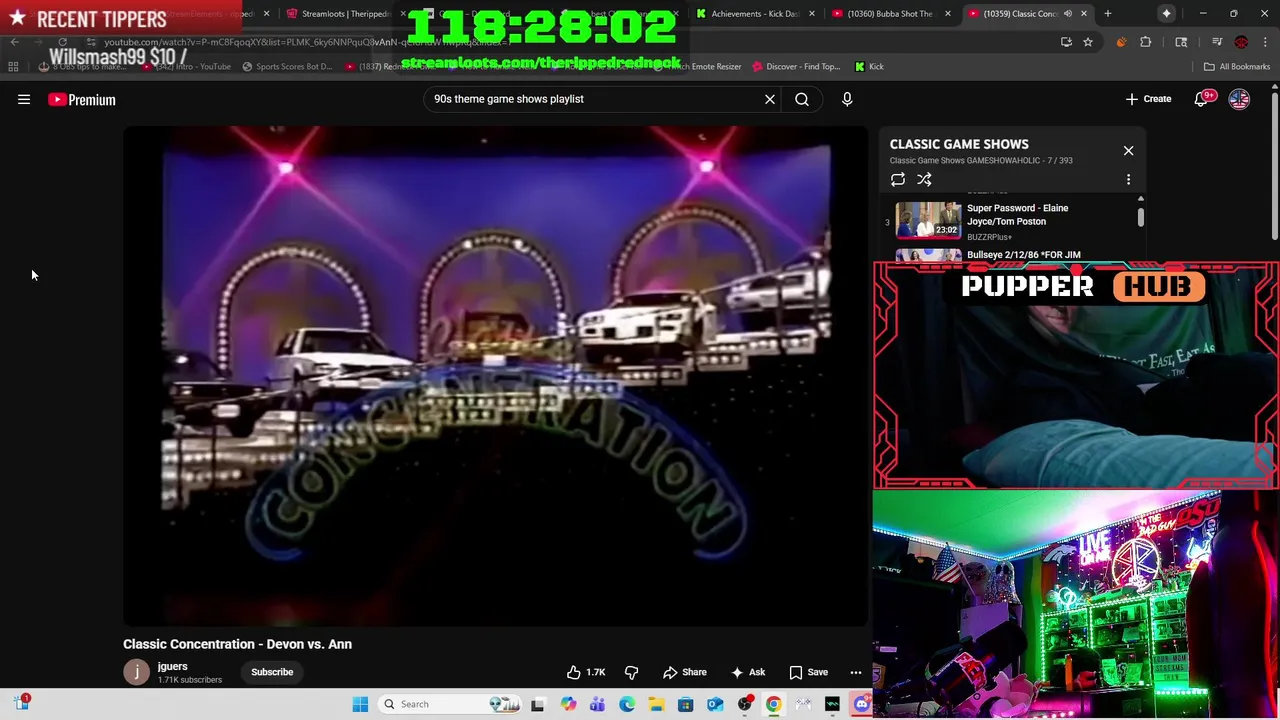Image resolution: width=1280 pixels, height=720 pixels.
Task: Open OBS Studio from the taskbar
Action: (x=744, y=704)
